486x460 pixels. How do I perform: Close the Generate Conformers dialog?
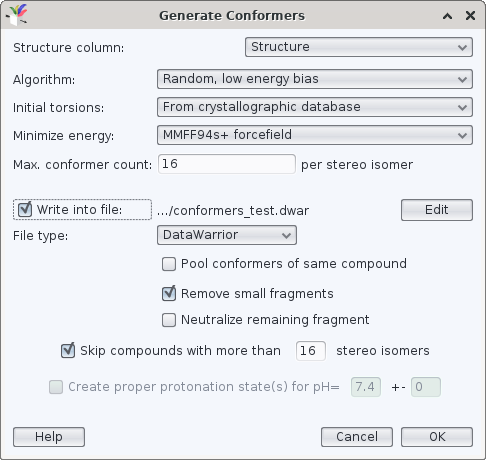click(470, 15)
